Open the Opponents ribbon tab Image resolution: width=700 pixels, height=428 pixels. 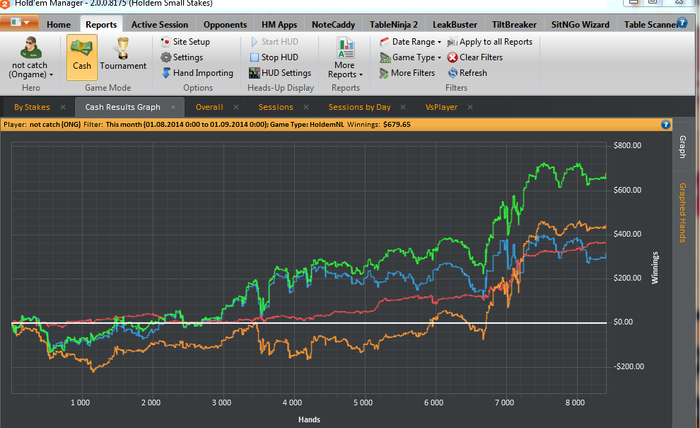coord(225,25)
